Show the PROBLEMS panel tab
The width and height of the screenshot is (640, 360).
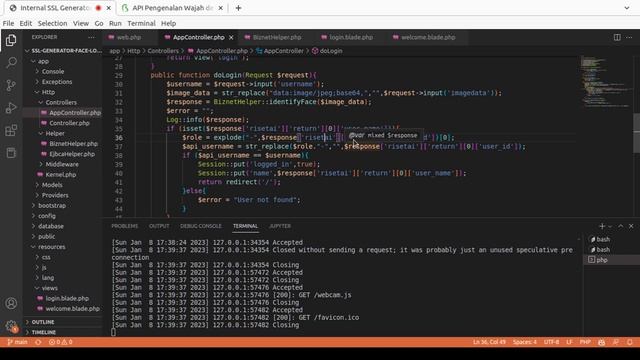124,226
